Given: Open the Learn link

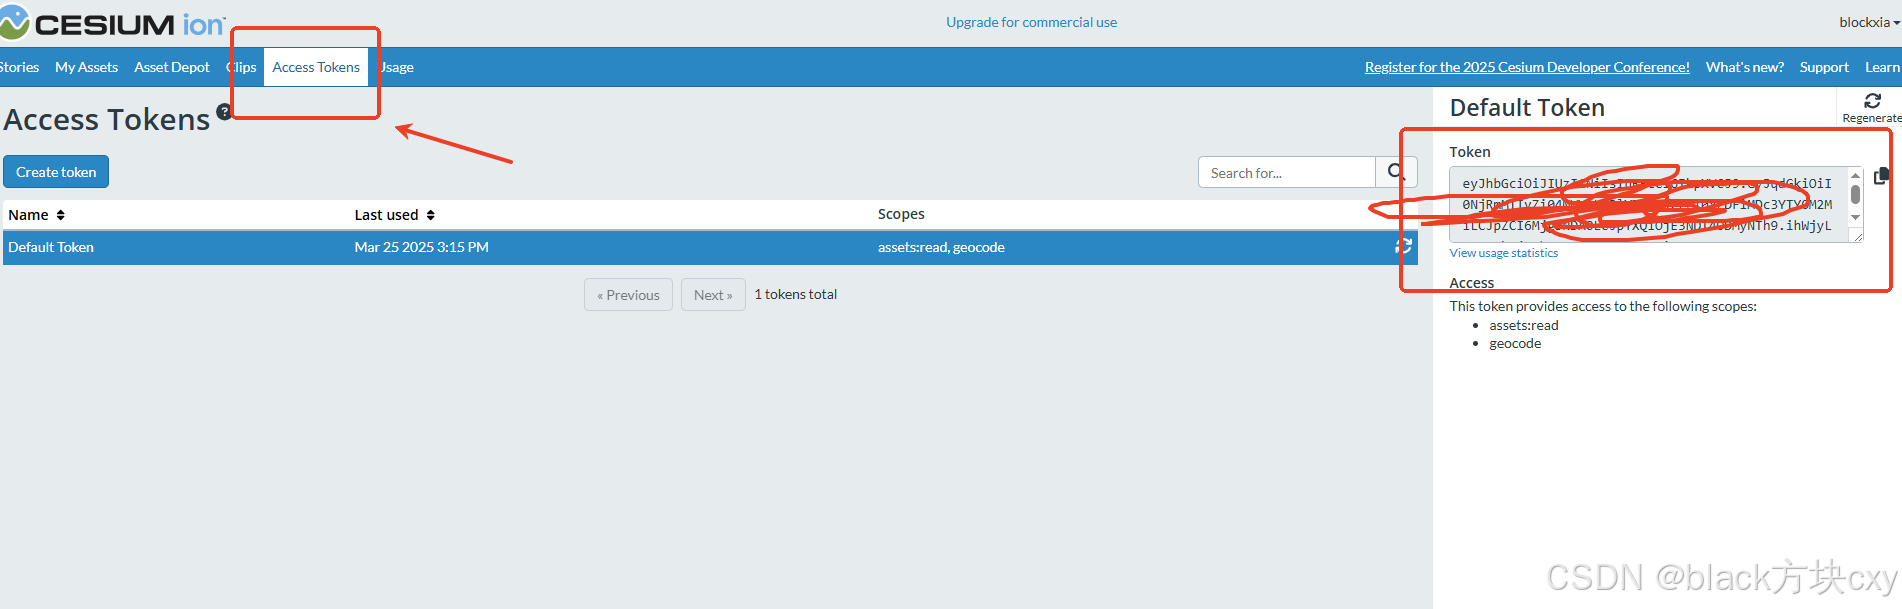Looking at the screenshot, I should coord(1882,67).
